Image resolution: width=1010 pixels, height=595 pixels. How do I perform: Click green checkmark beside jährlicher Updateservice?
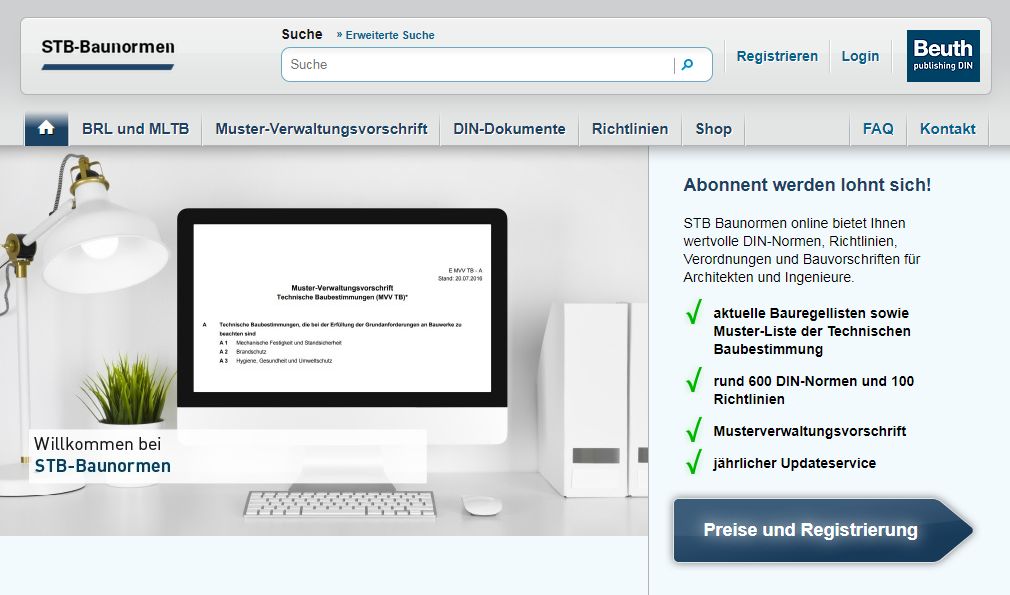pyautogui.click(x=694, y=461)
